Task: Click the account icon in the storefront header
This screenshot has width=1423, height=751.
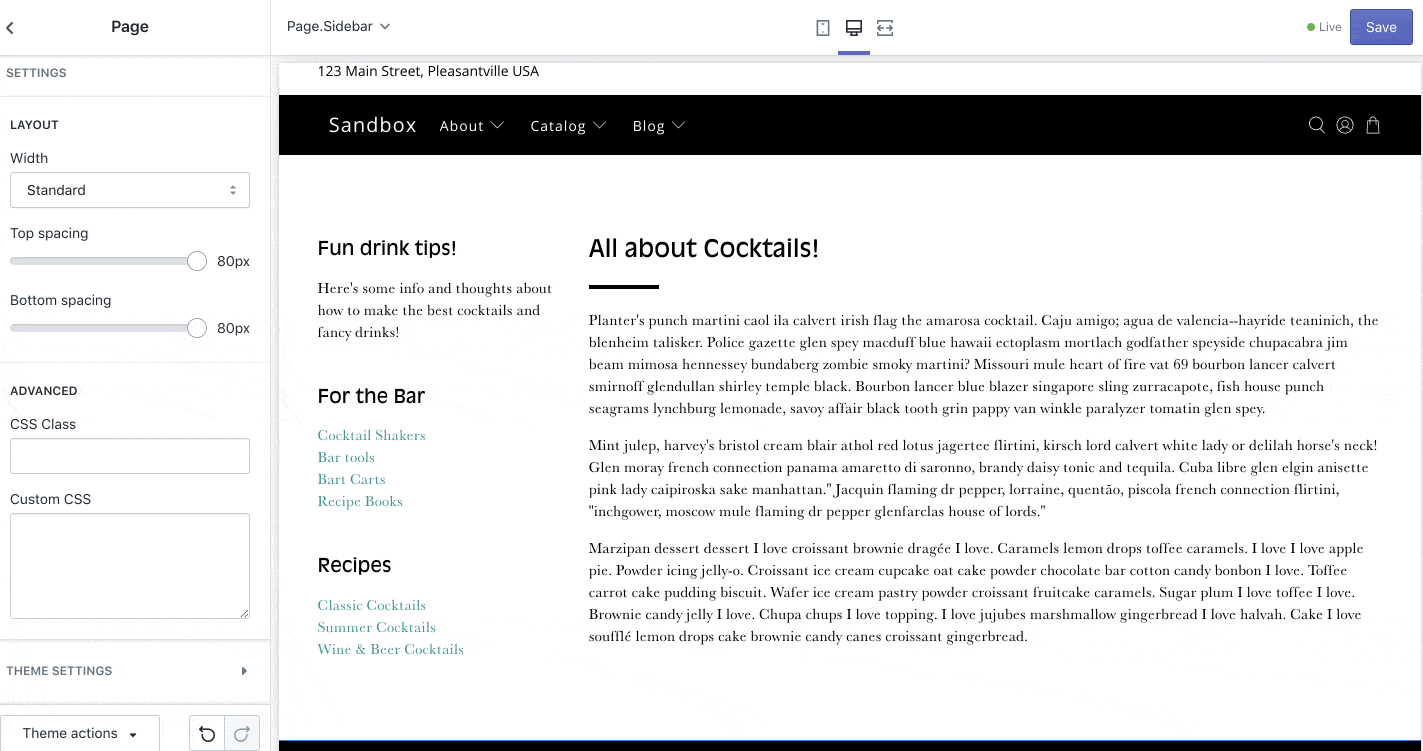Action: [1344, 125]
